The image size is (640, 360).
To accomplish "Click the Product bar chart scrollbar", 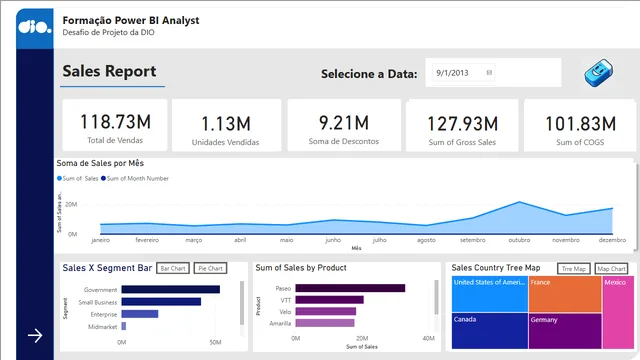I will coord(436,298).
